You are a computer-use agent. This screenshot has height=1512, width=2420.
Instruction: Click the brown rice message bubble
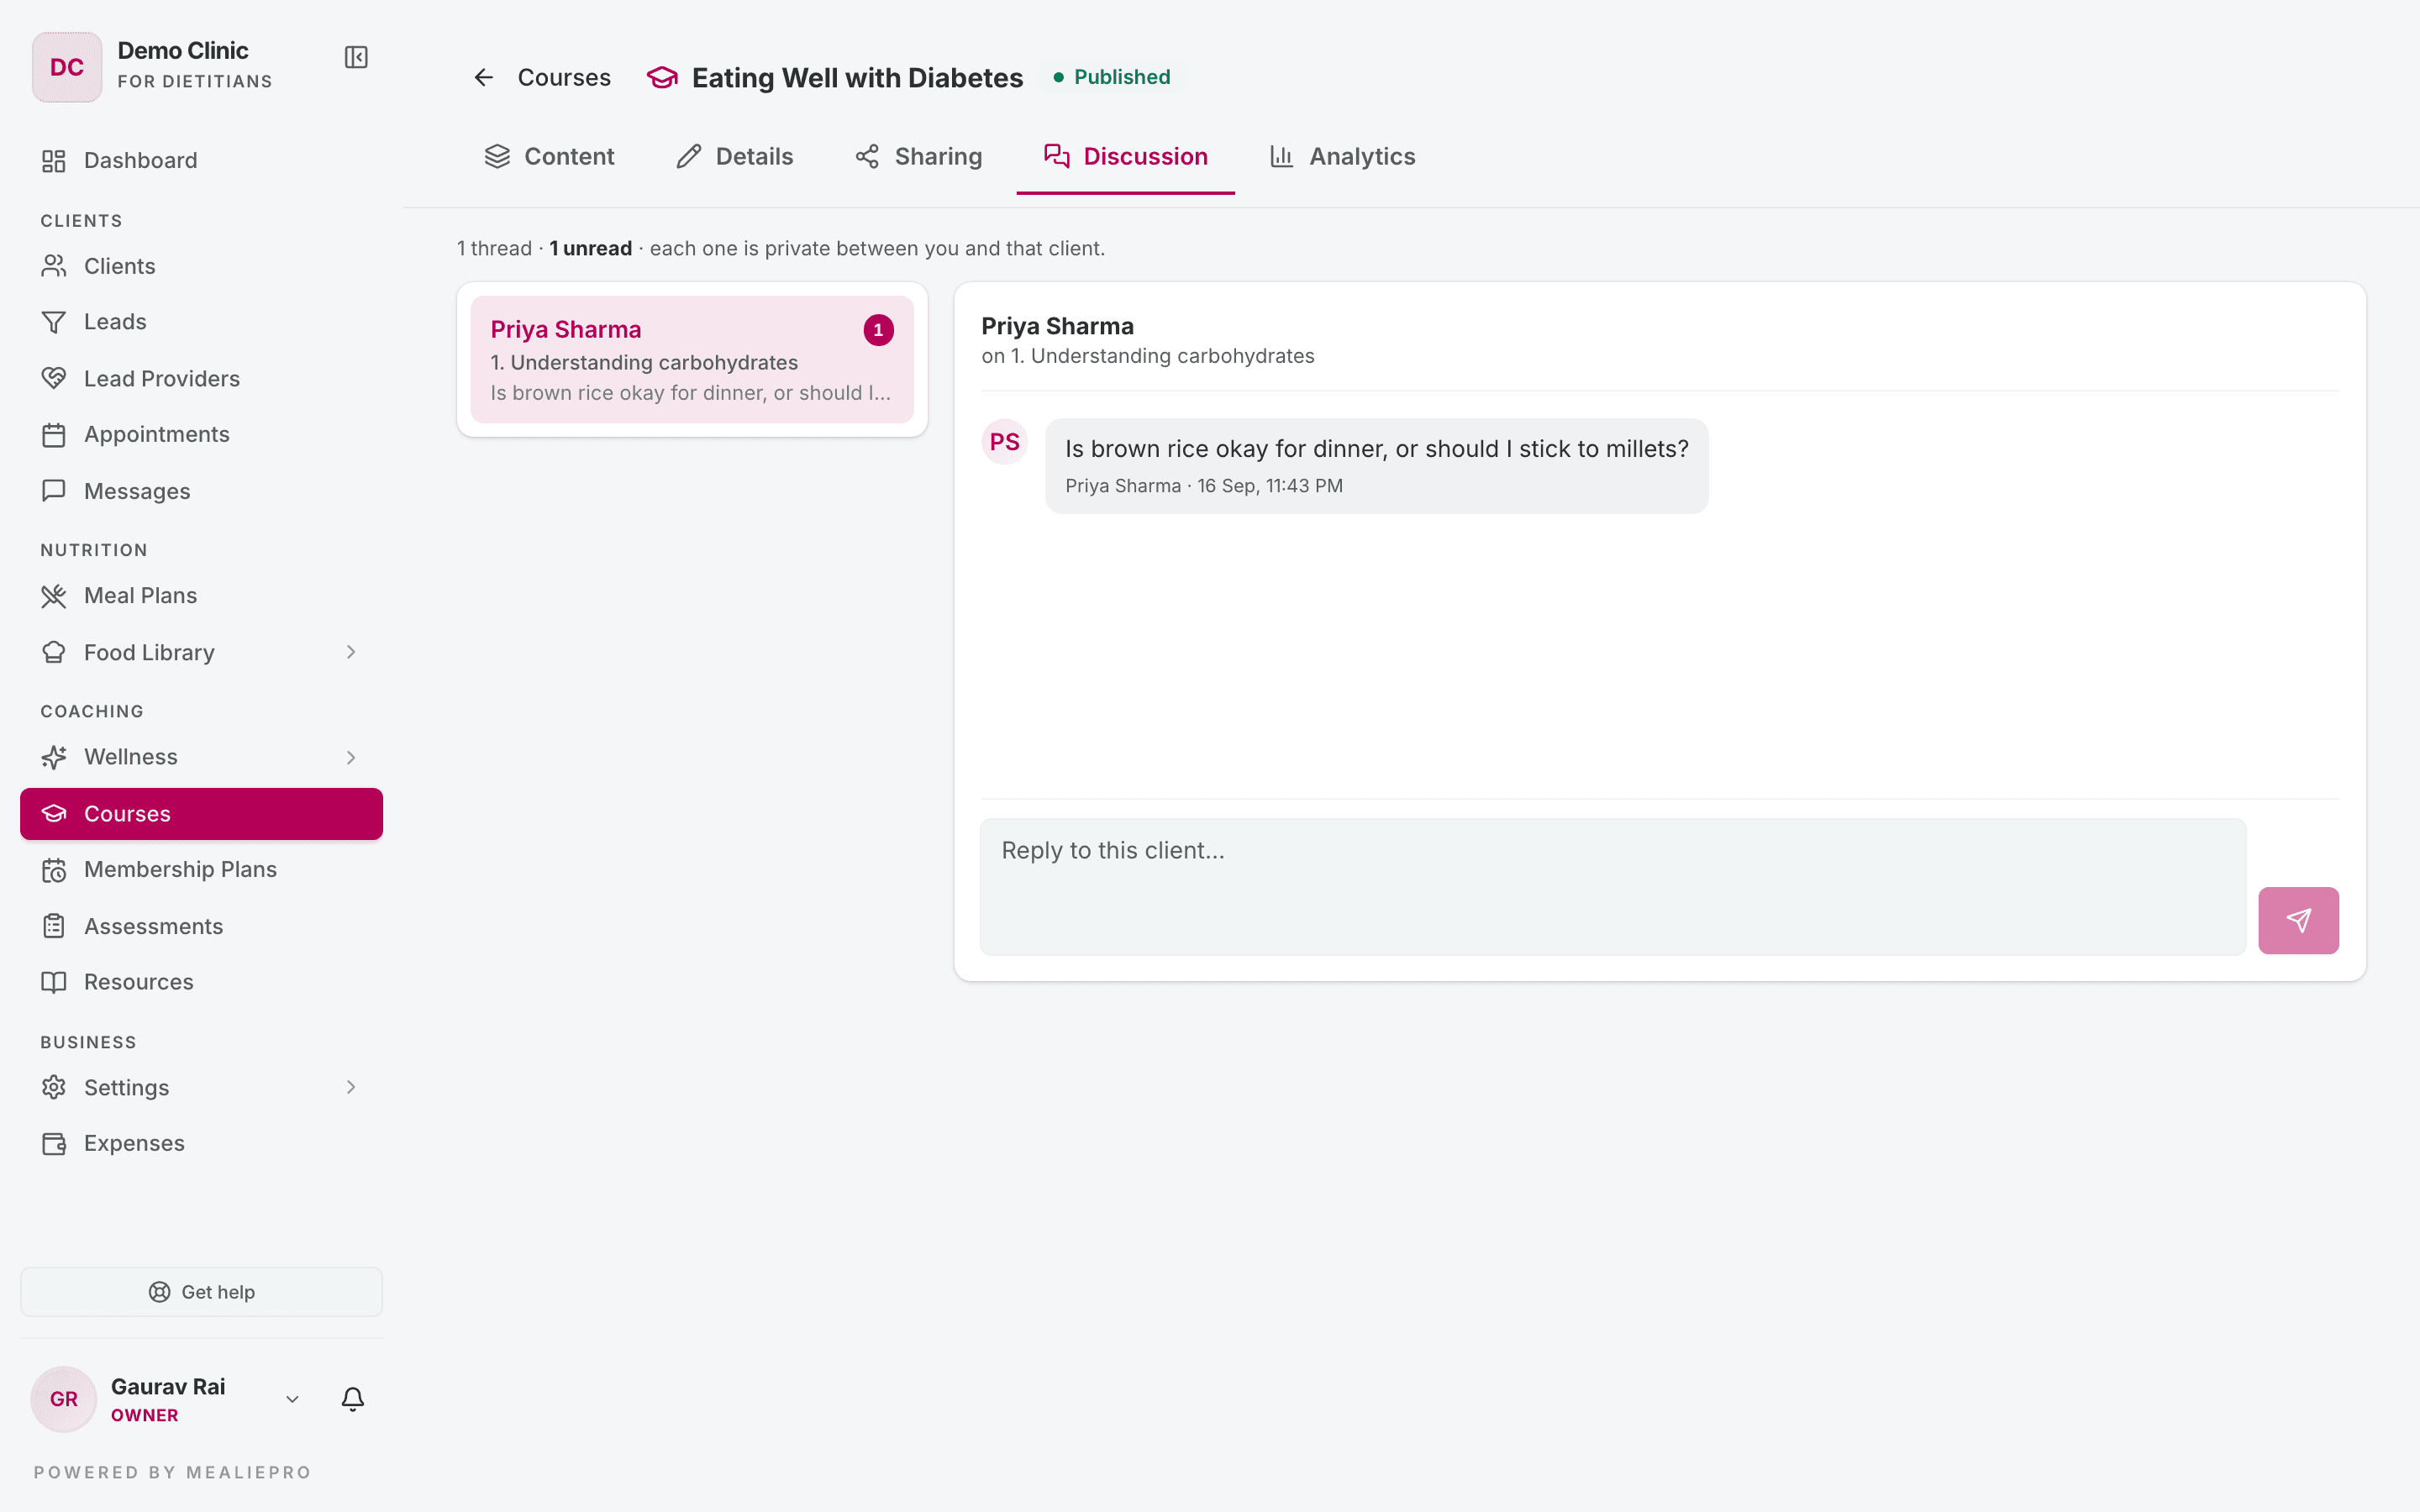[x=1376, y=466]
